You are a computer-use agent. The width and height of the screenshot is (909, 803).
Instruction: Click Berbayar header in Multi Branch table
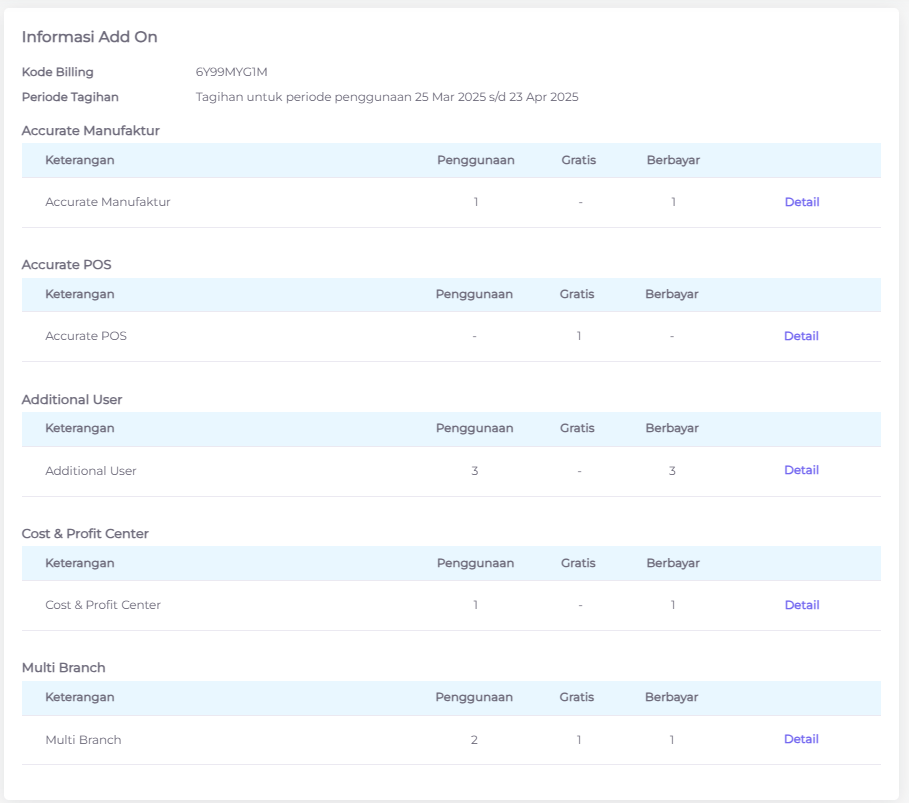pos(671,697)
